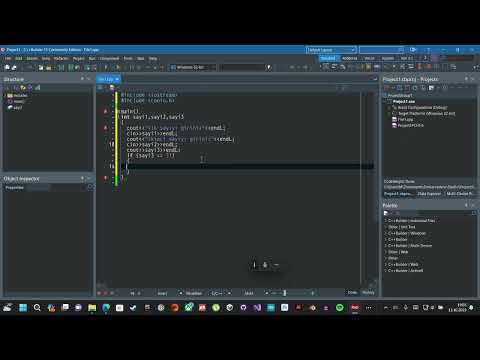The width and height of the screenshot is (480, 360).
Task: Select Project1.exe in Projects tree
Action: (x=404, y=101)
